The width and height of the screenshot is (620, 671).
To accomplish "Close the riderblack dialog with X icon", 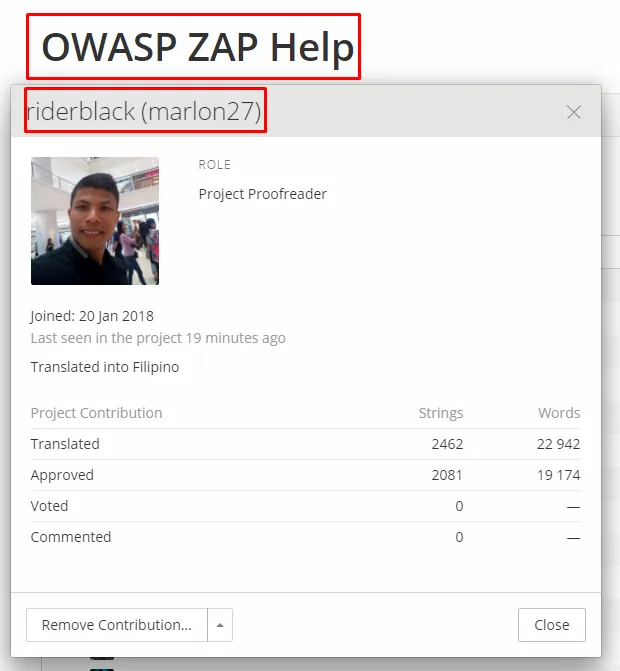I will point(573,112).
